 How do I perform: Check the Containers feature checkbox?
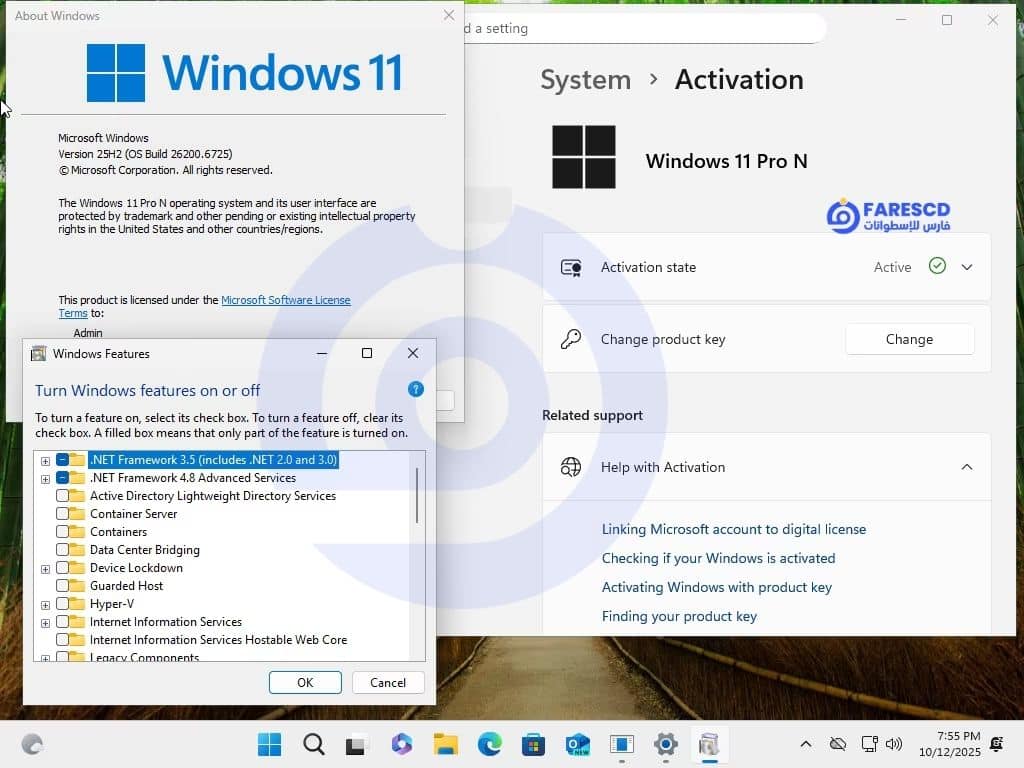(x=63, y=532)
